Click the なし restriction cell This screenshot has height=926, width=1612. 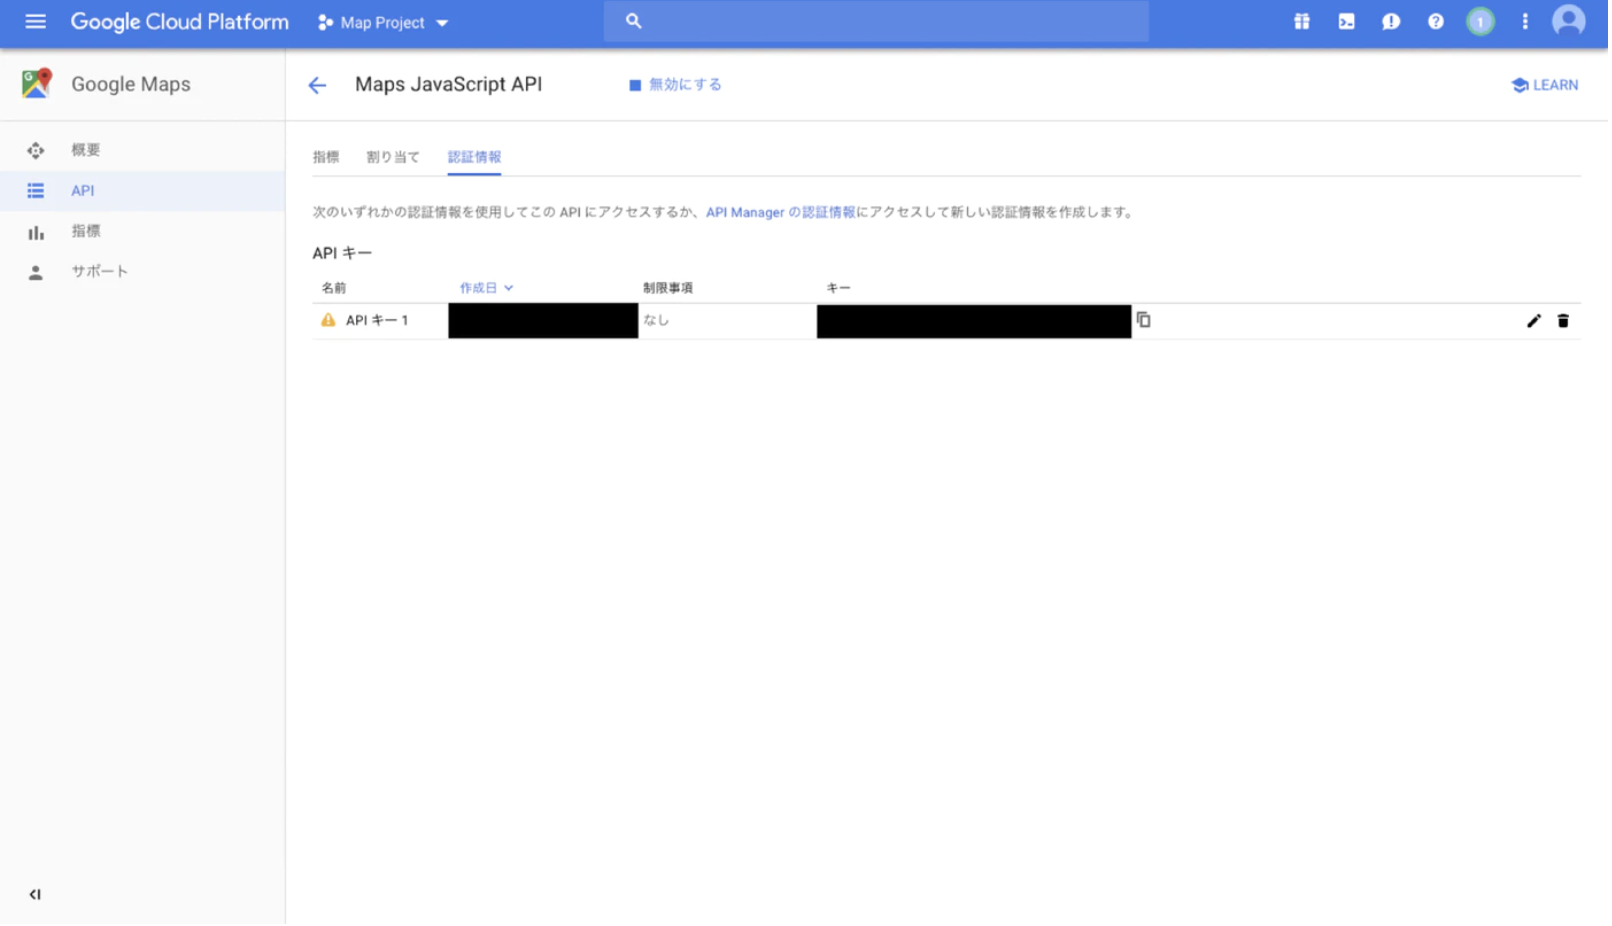(658, 321)
